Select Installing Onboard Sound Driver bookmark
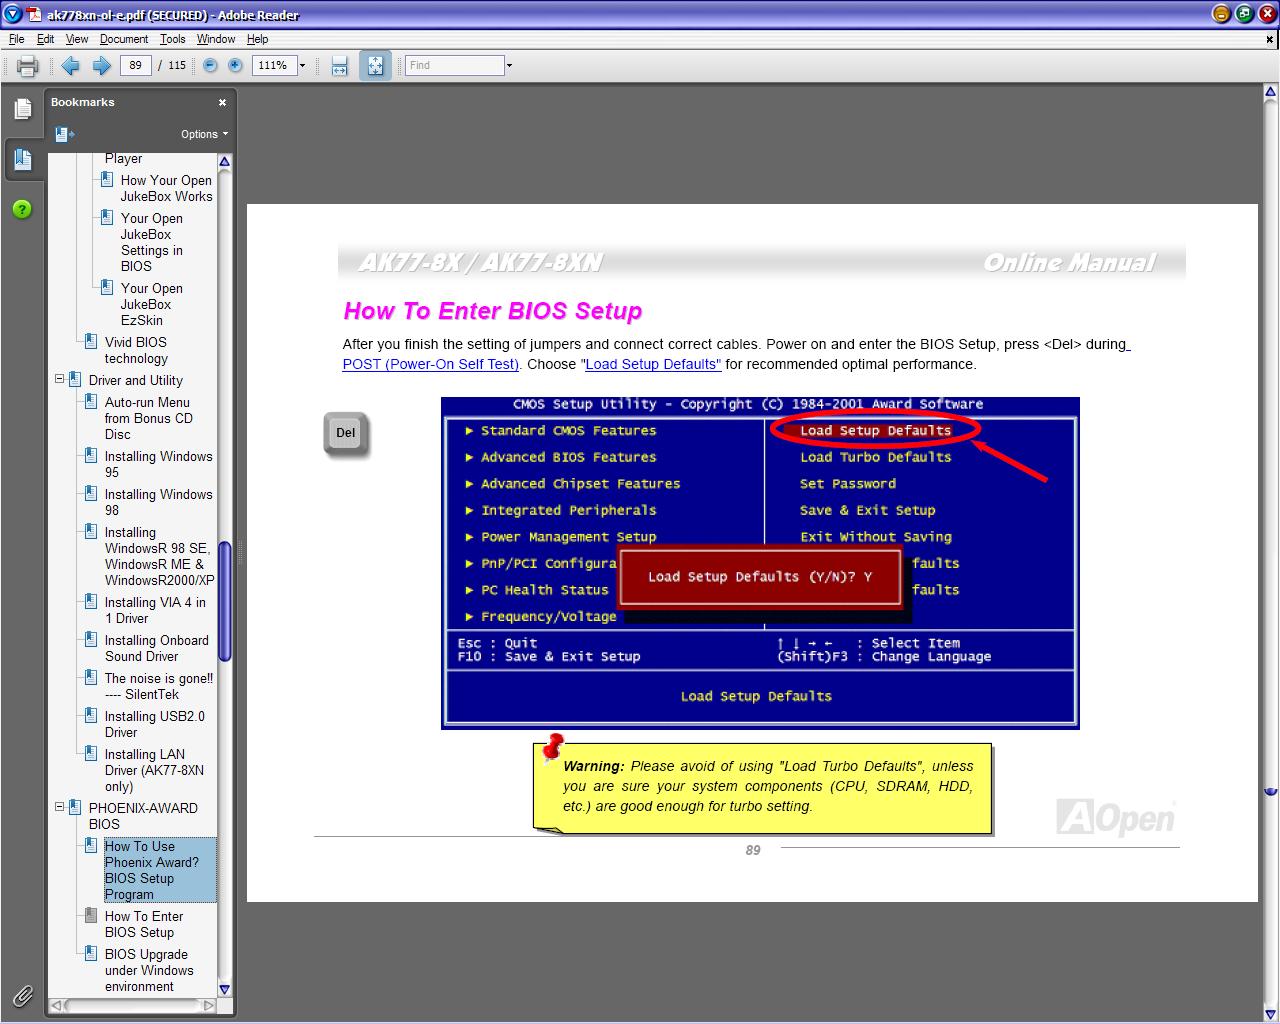Screen dimensions: 1280x1024 (x=157, y=648)
